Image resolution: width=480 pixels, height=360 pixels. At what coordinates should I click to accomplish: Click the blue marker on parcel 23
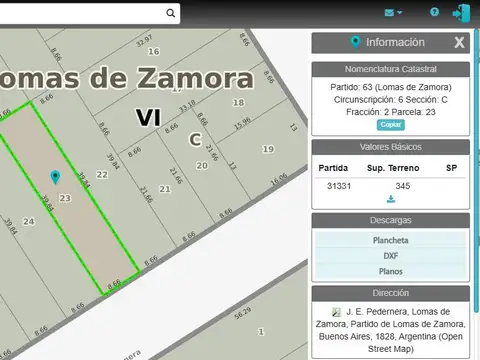[55, 177]
